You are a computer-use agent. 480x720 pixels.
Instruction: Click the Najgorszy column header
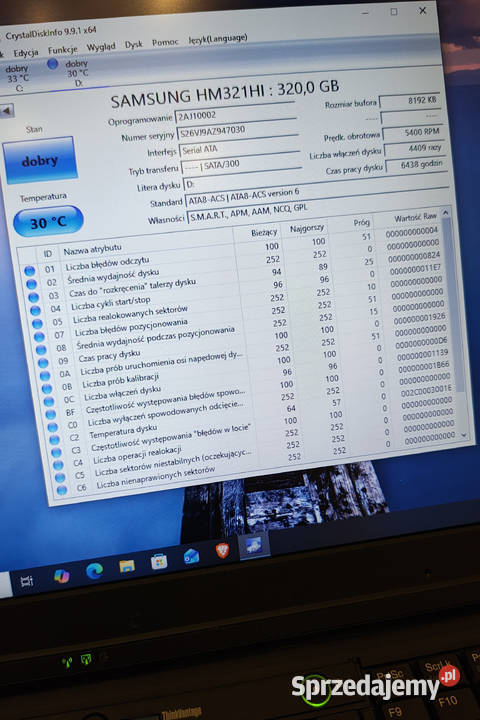(307, 228)
